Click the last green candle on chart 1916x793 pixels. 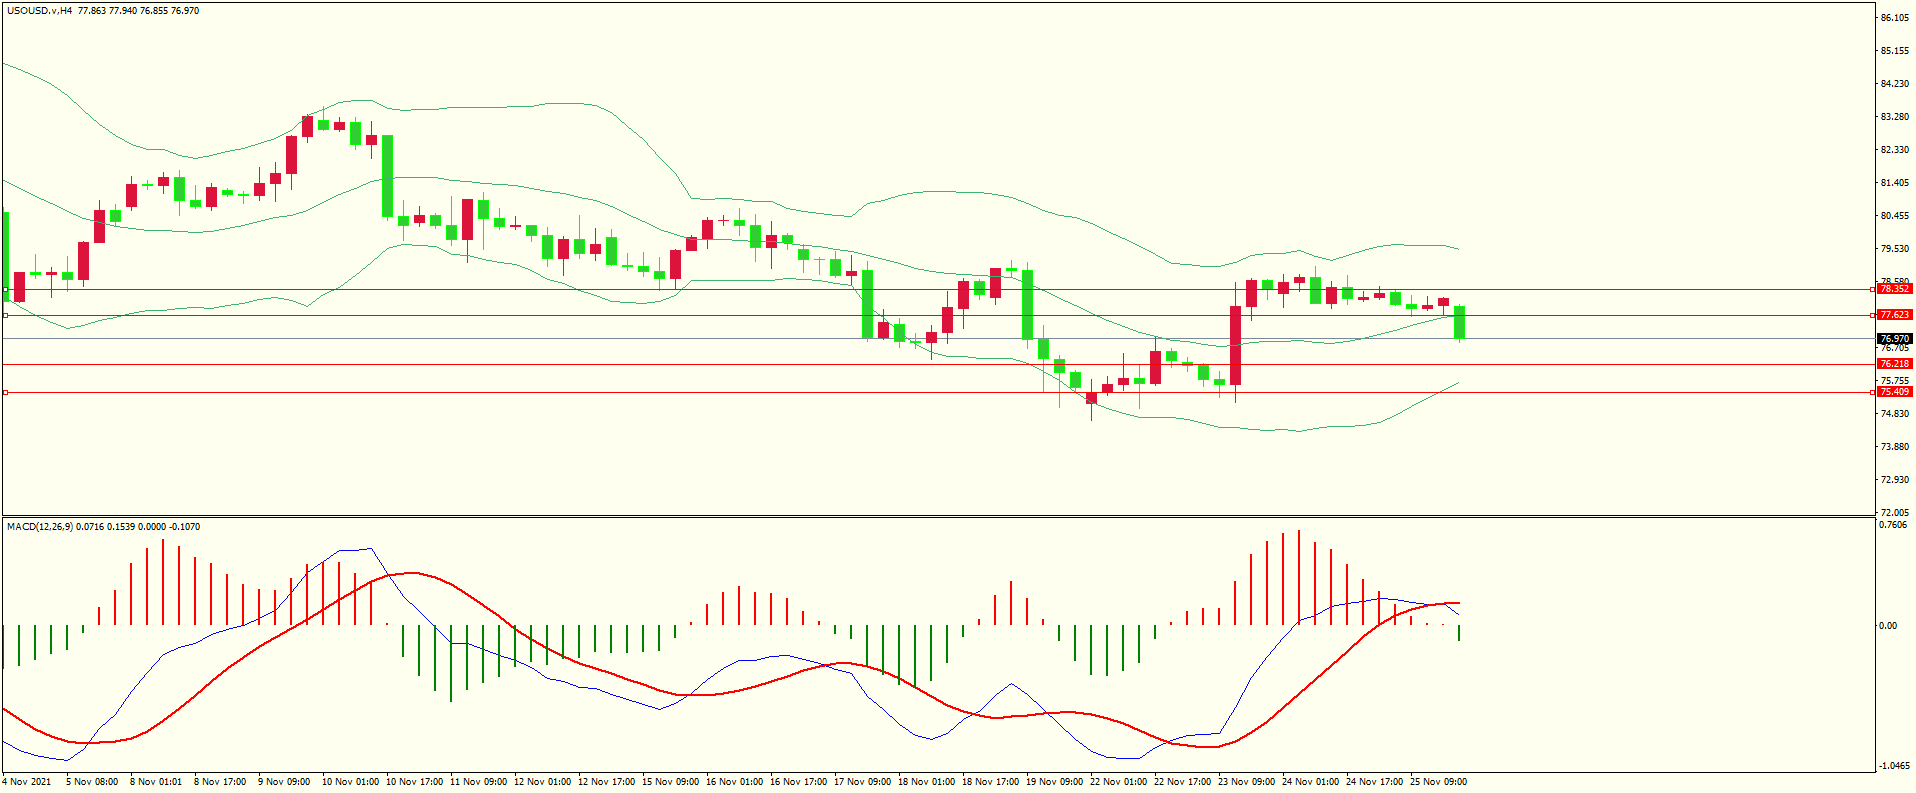[1459, 322]
